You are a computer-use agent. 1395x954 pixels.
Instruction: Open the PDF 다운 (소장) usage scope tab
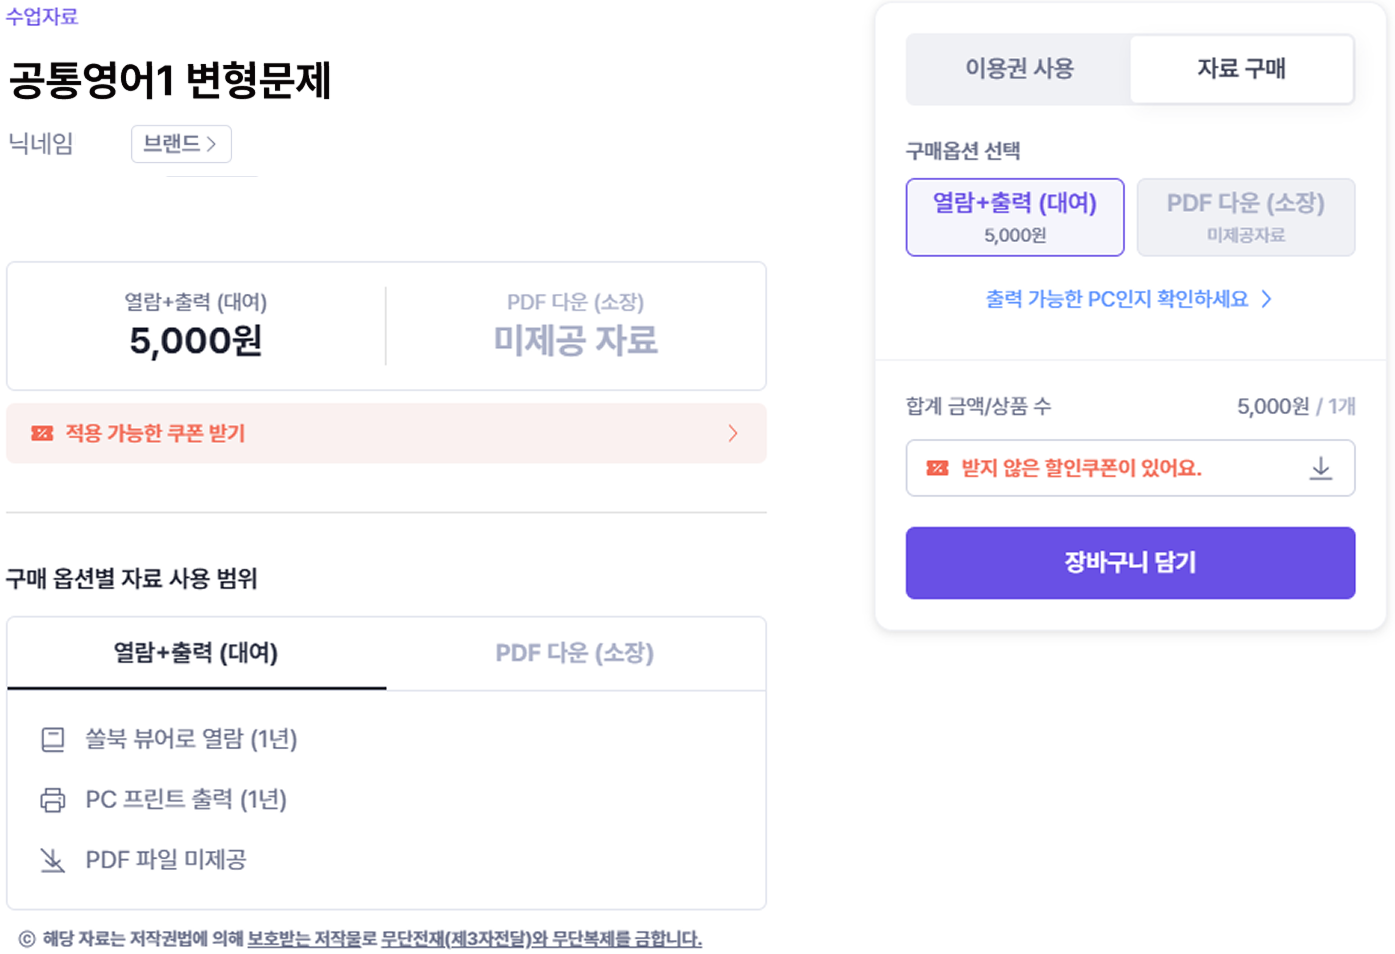(575, 653)
